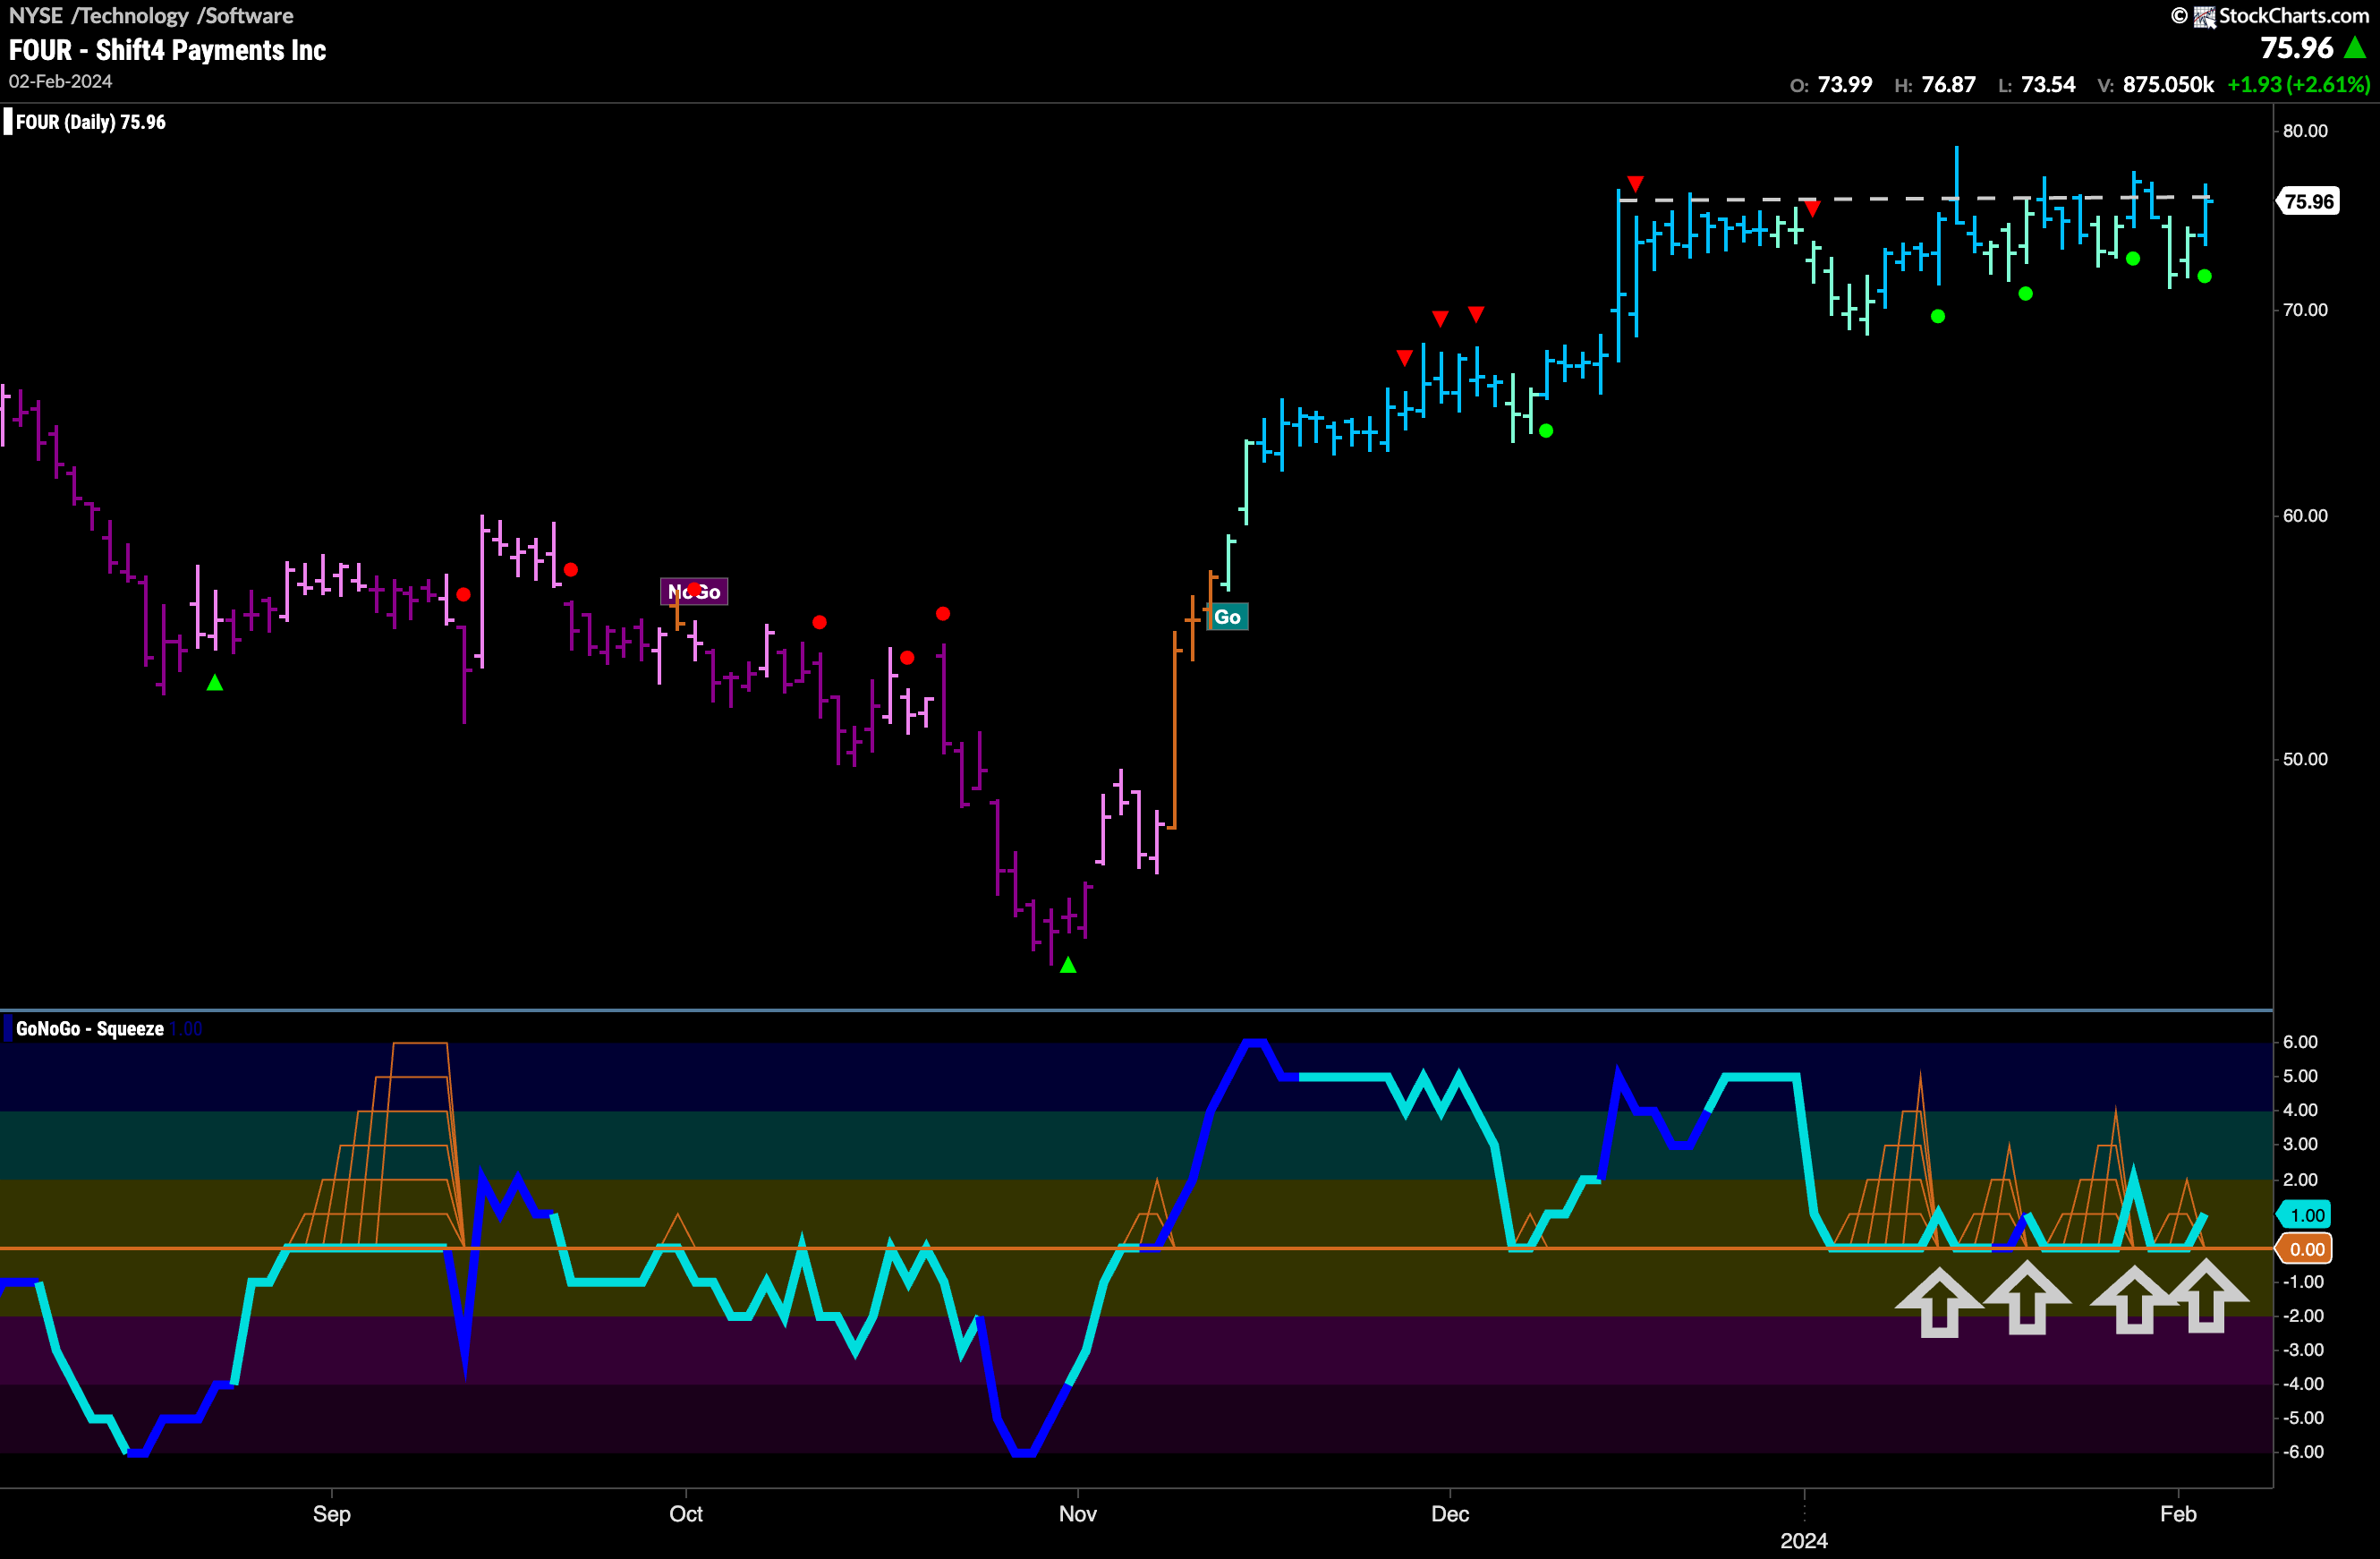Screen dimensions: 2380x1559
Task: Click the 60.00 price axis label
Action: click(x=2305, y=516)
